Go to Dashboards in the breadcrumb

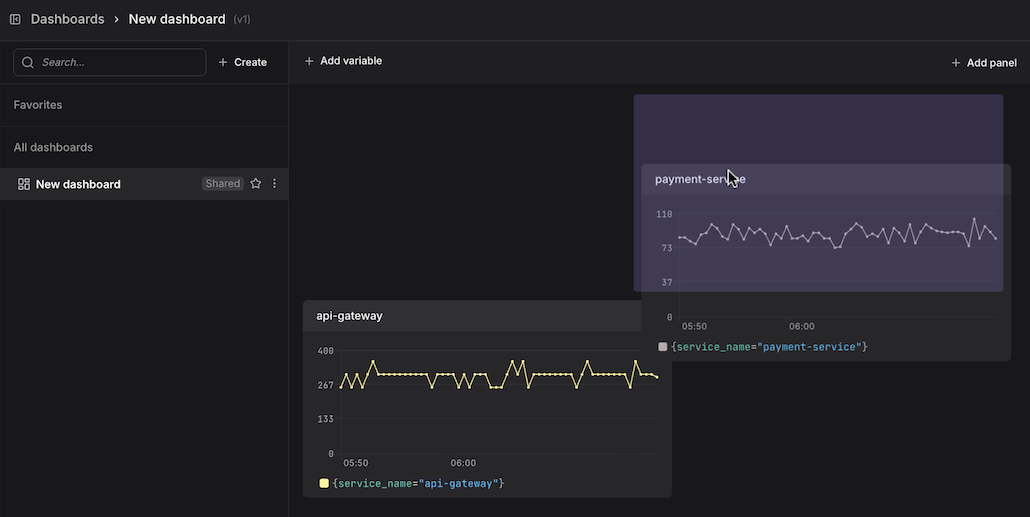[x=67, y=19]
